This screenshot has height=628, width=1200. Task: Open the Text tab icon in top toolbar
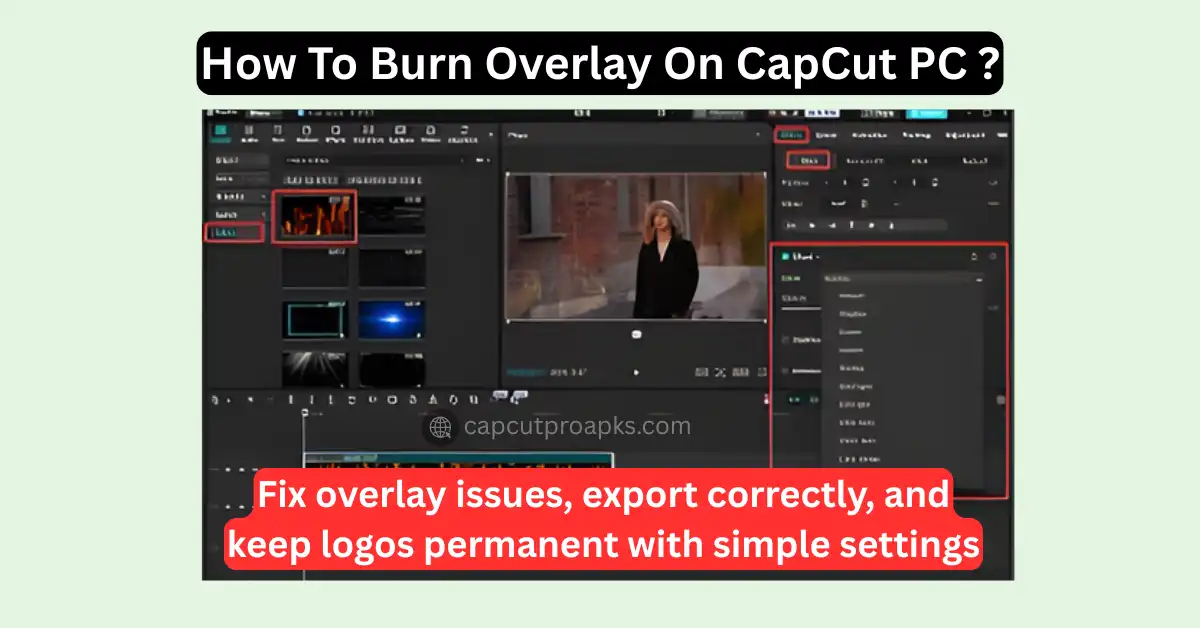(x=277, y=133)
